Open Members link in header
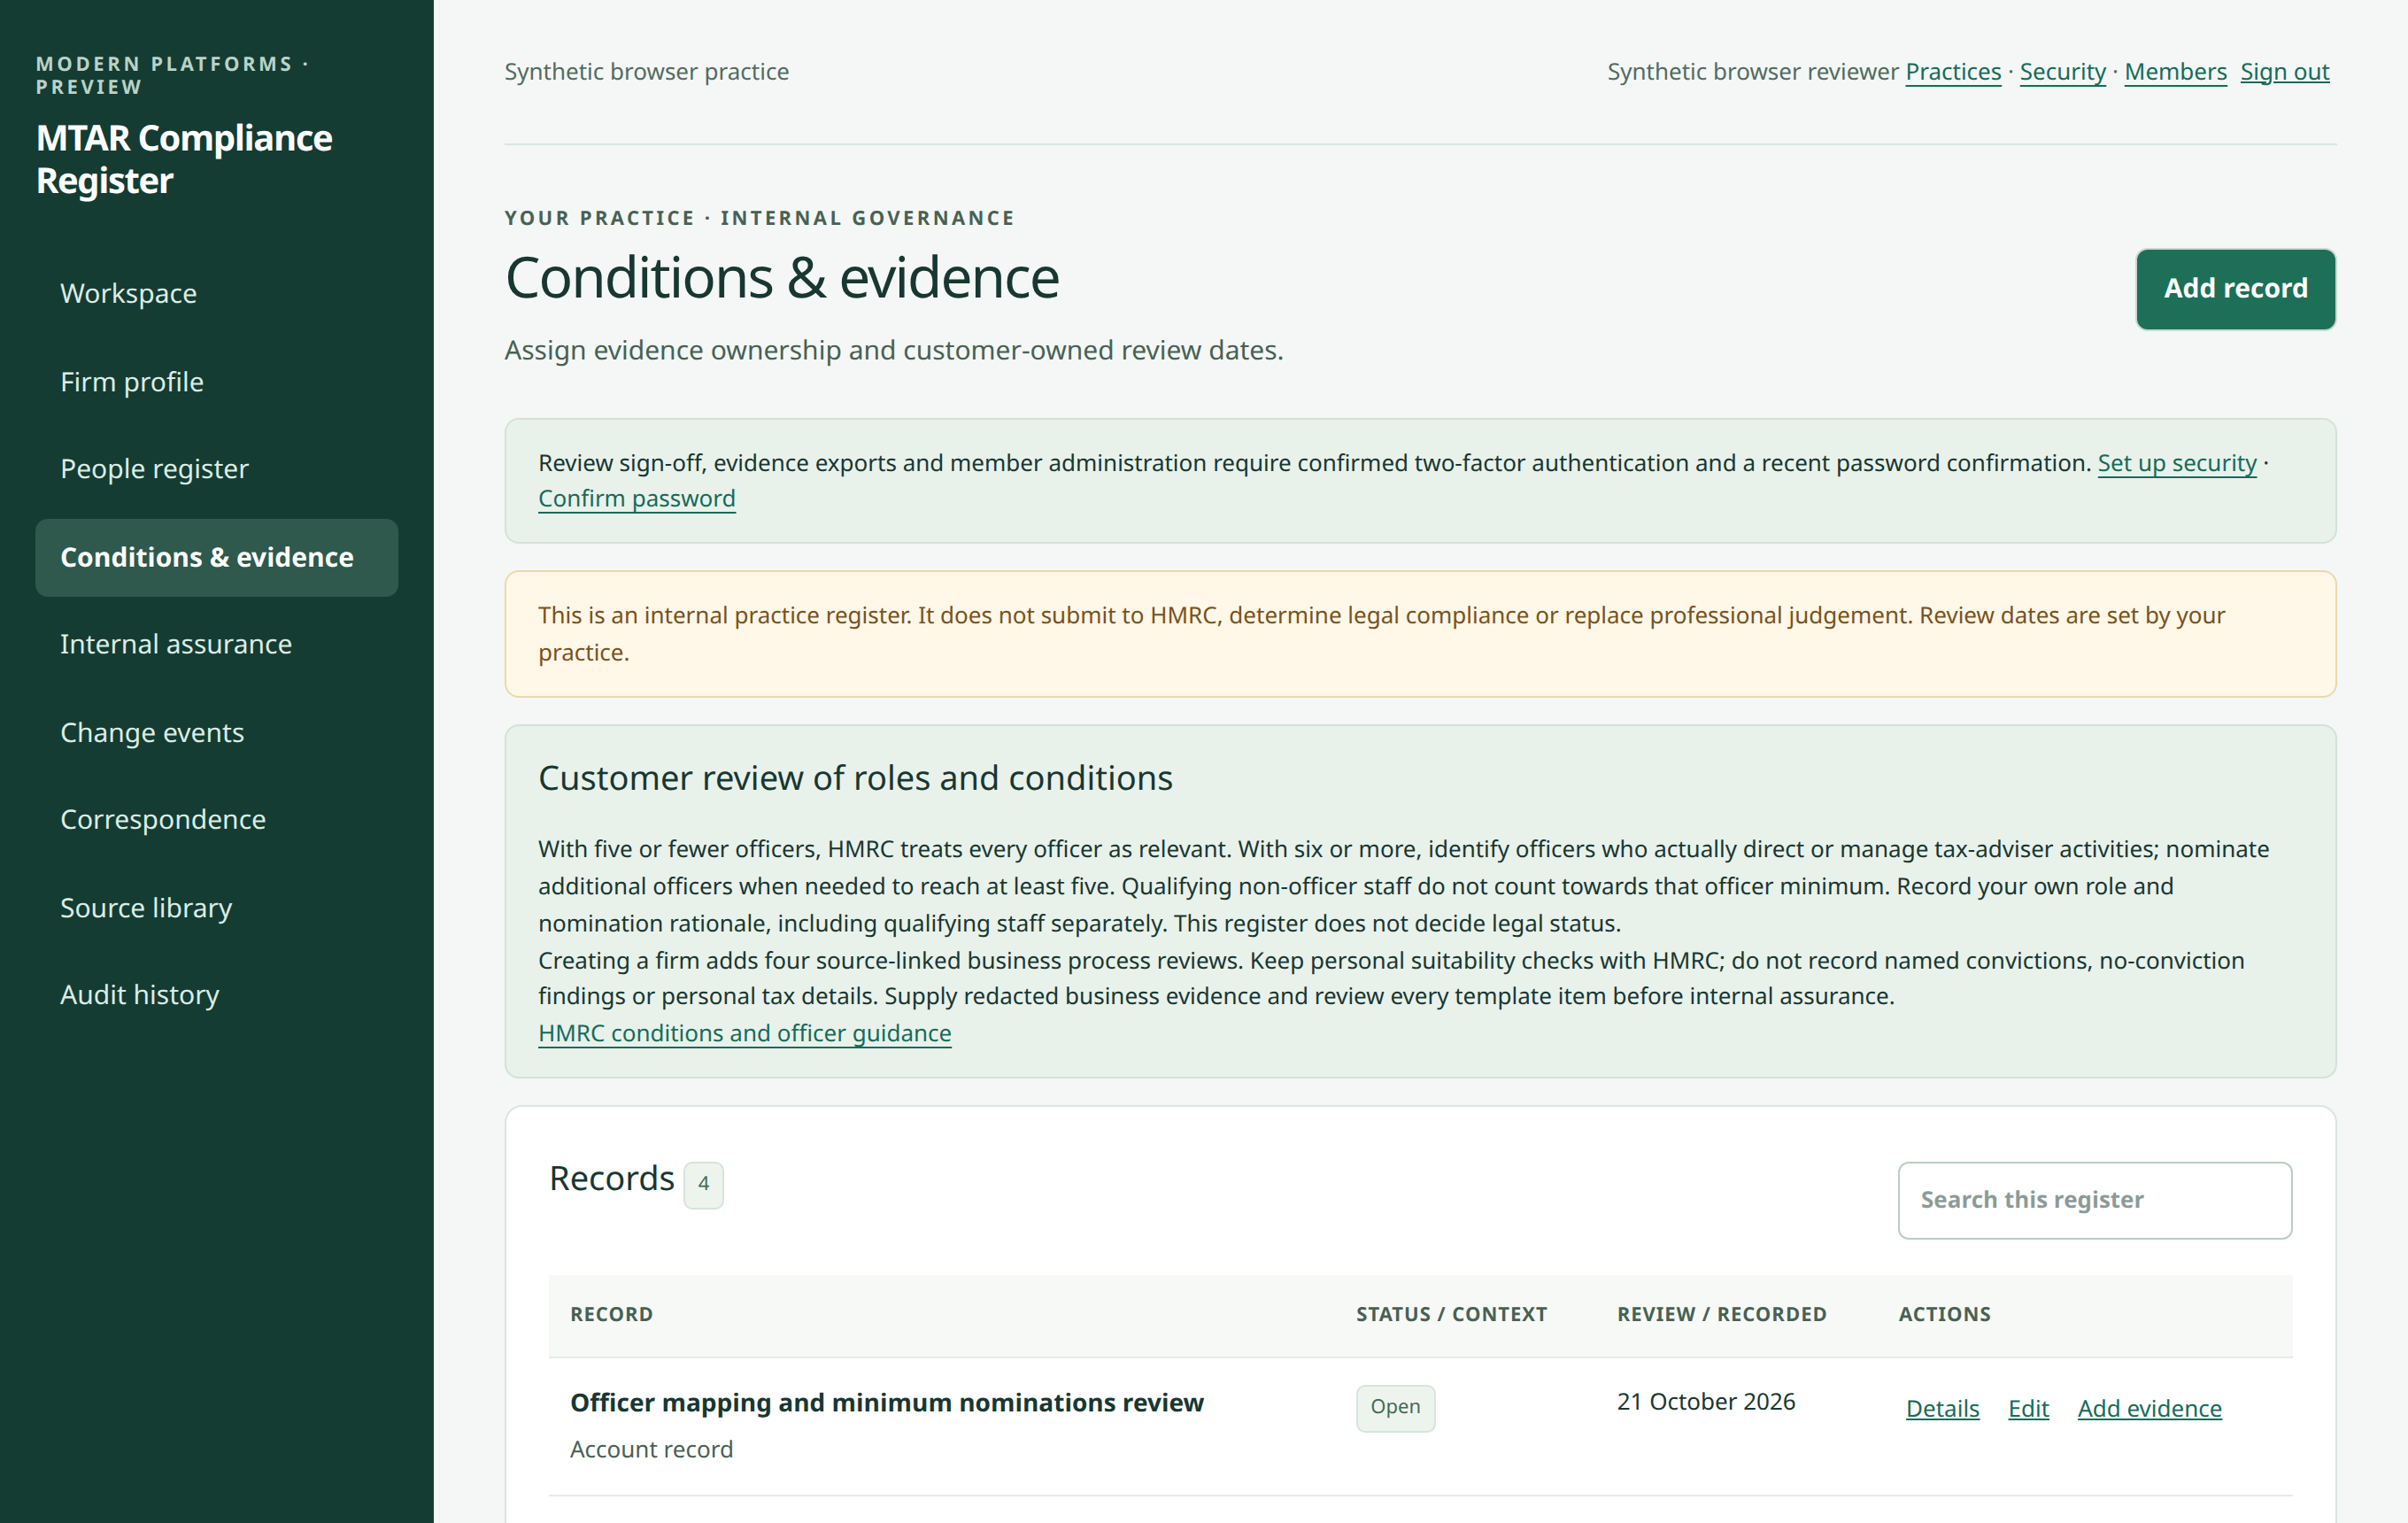This screenshot has height=1523, width=2408. pyautogui.click(x=2175, y=72)
